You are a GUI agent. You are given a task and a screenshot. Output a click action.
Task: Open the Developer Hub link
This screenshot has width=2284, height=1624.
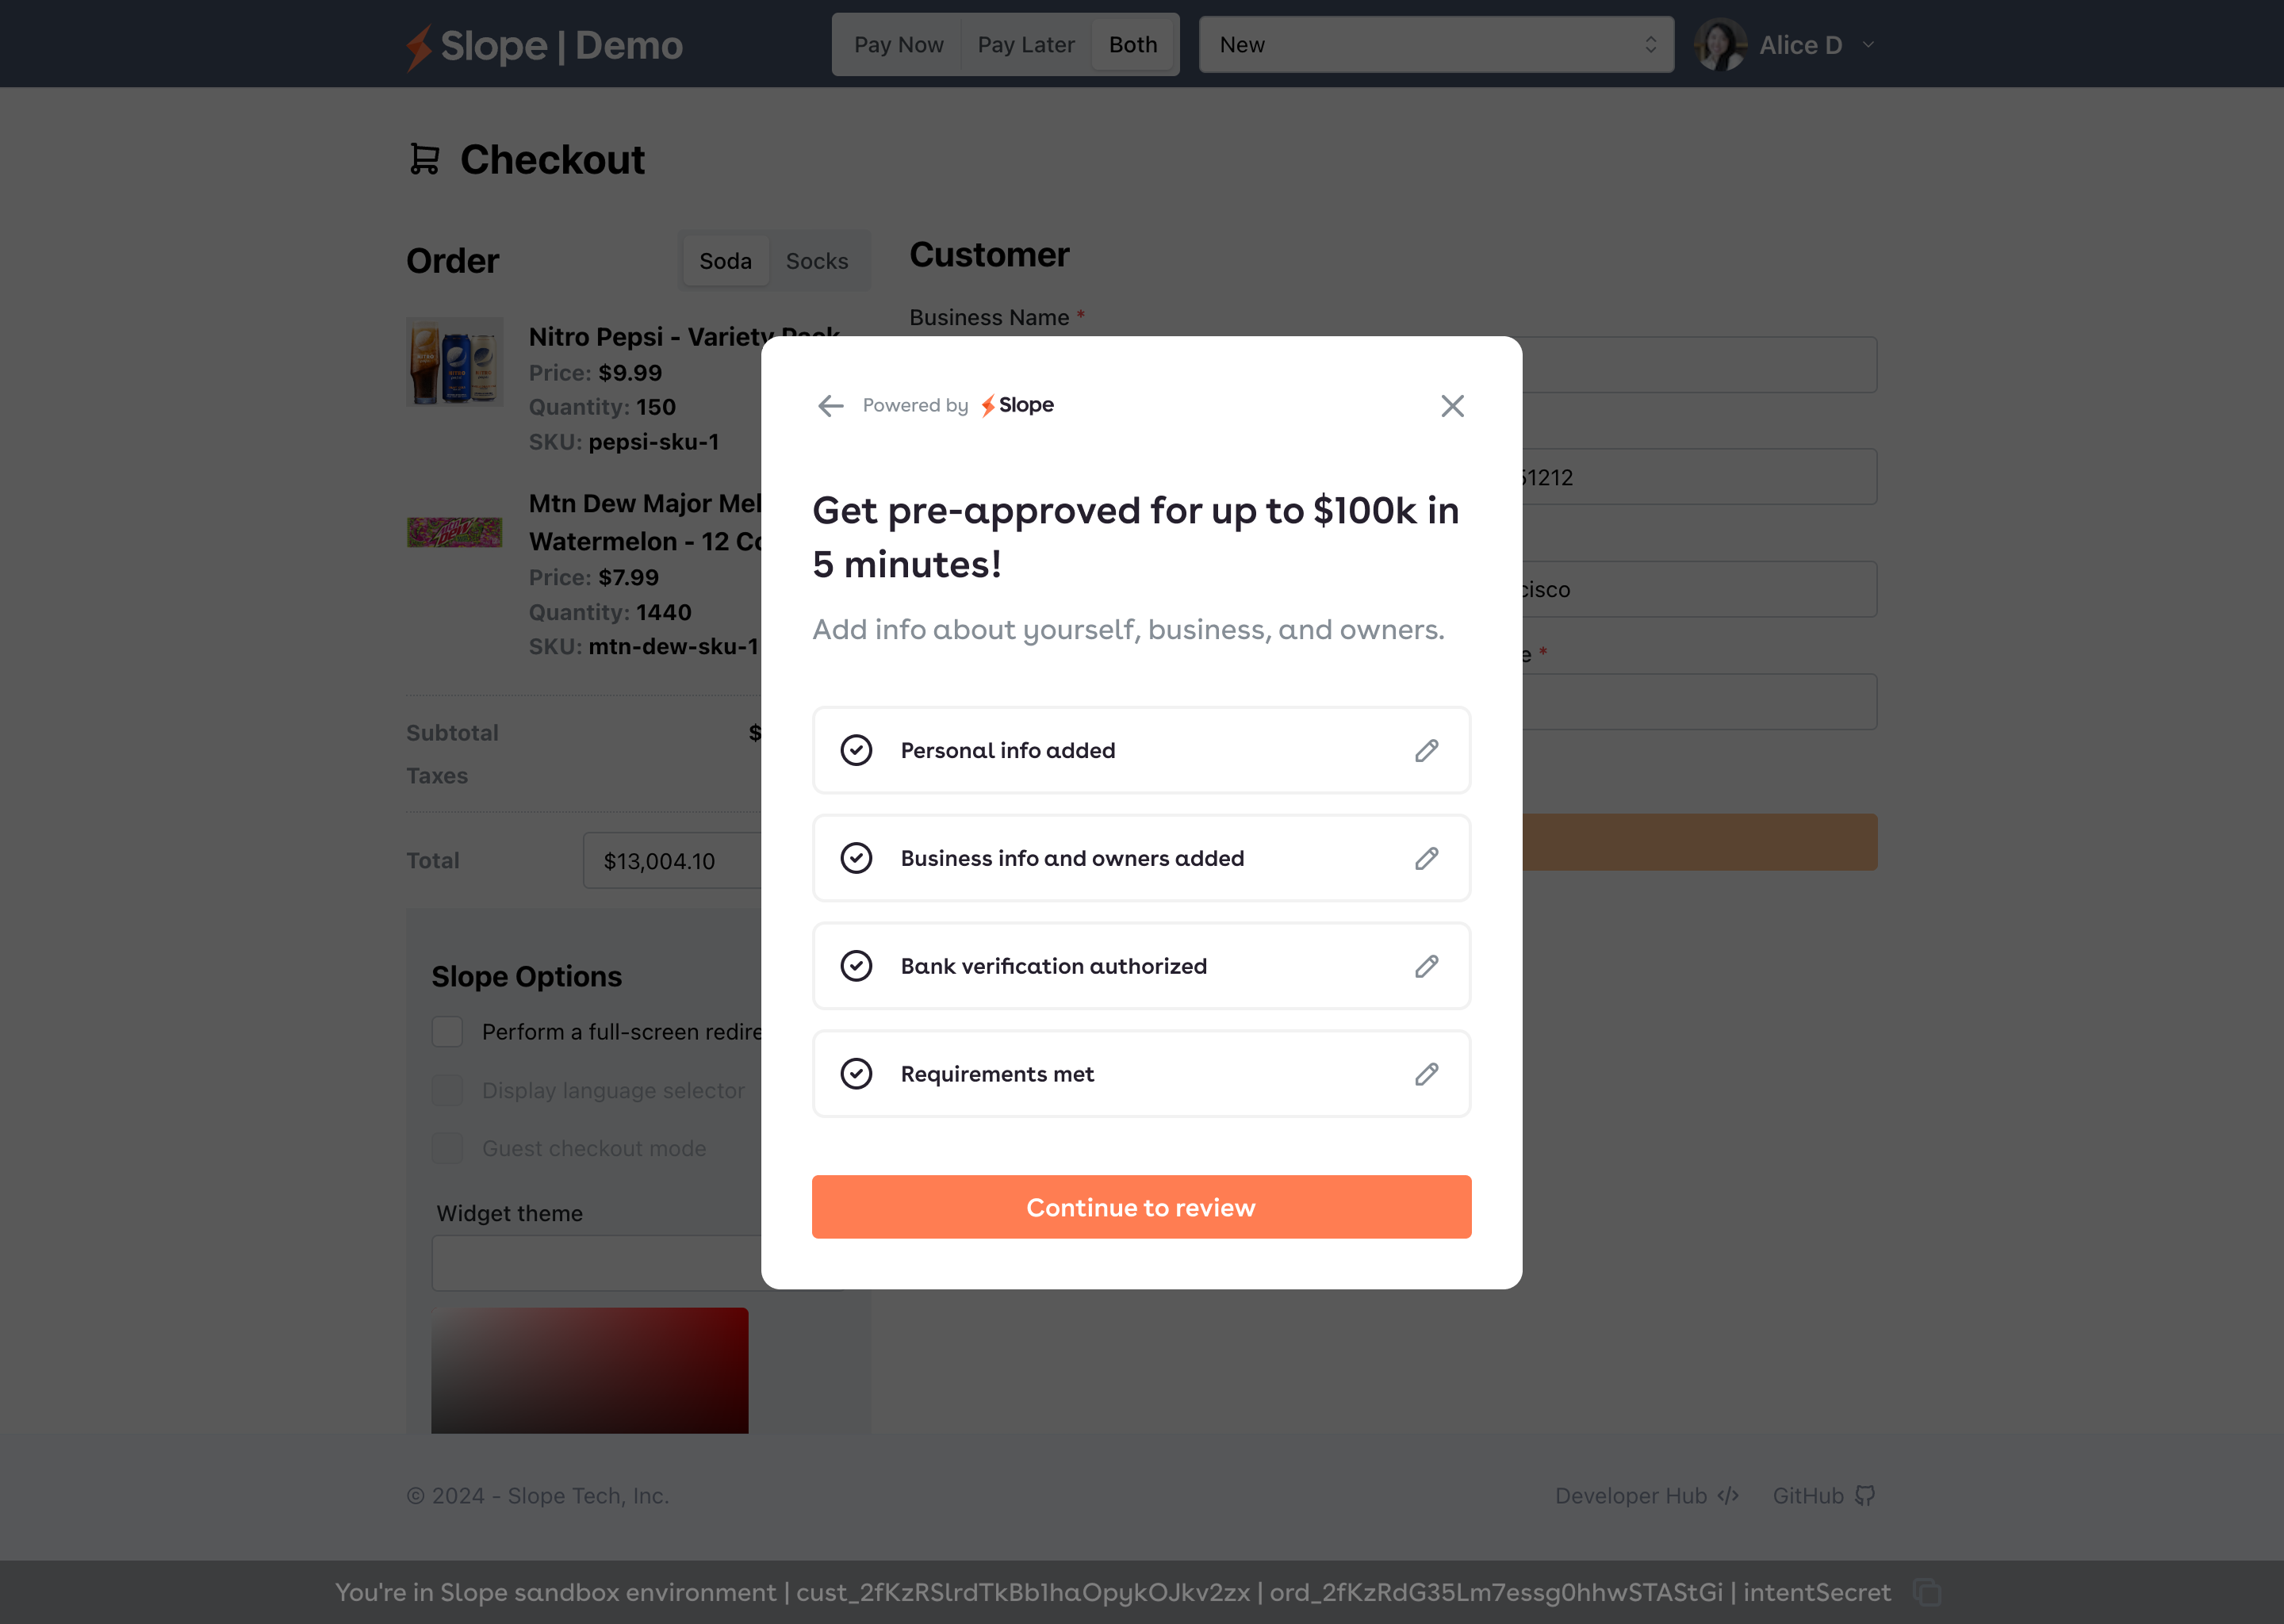[1646, 1496]
